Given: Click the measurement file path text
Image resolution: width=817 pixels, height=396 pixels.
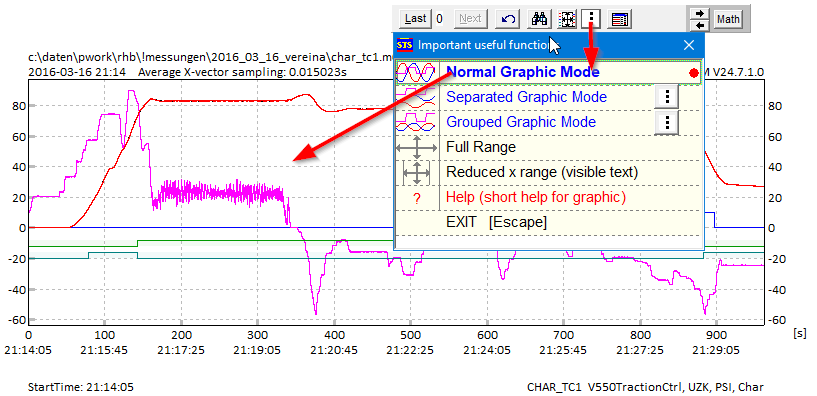Looking at the screenshot, I should tap(210, 56).
